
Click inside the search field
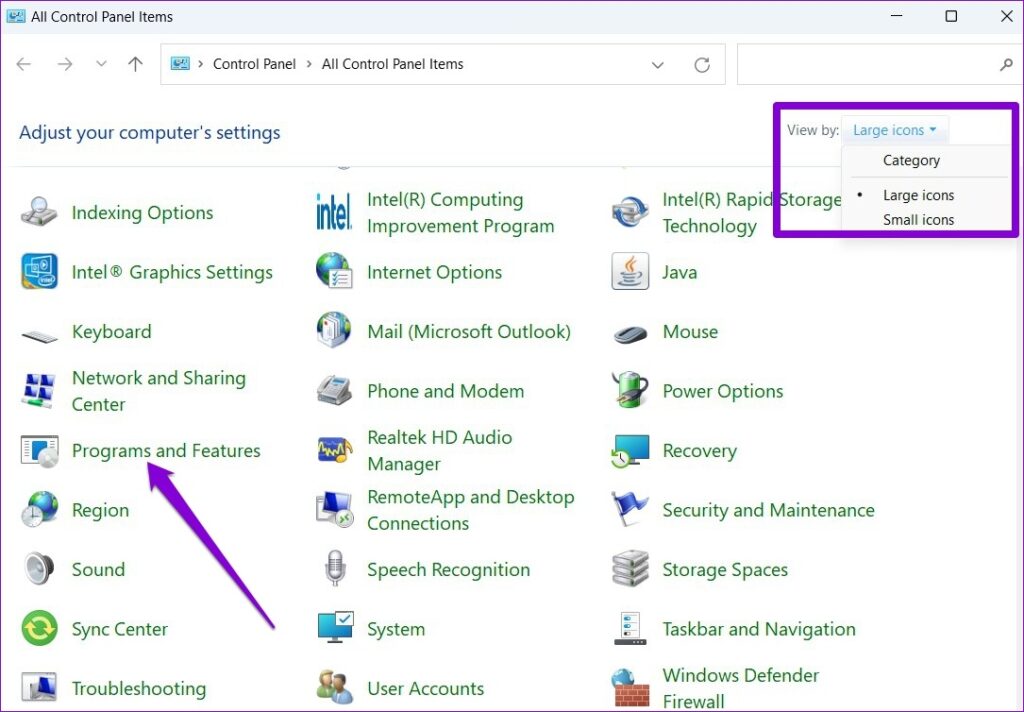(870, 63)
